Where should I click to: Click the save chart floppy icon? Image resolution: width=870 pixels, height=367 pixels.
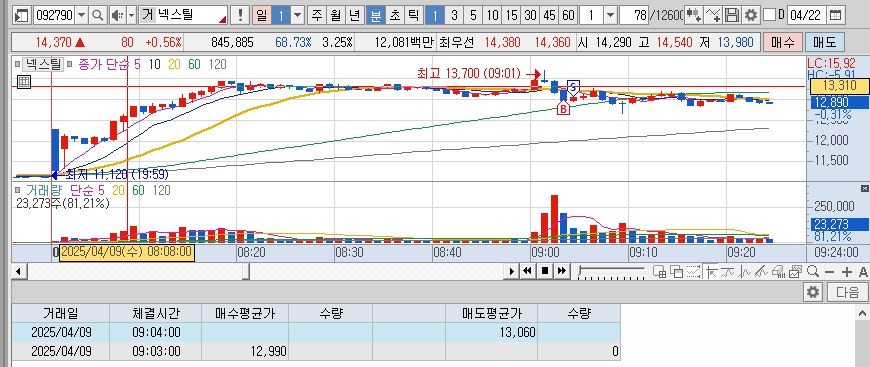(x=732, y=15)
